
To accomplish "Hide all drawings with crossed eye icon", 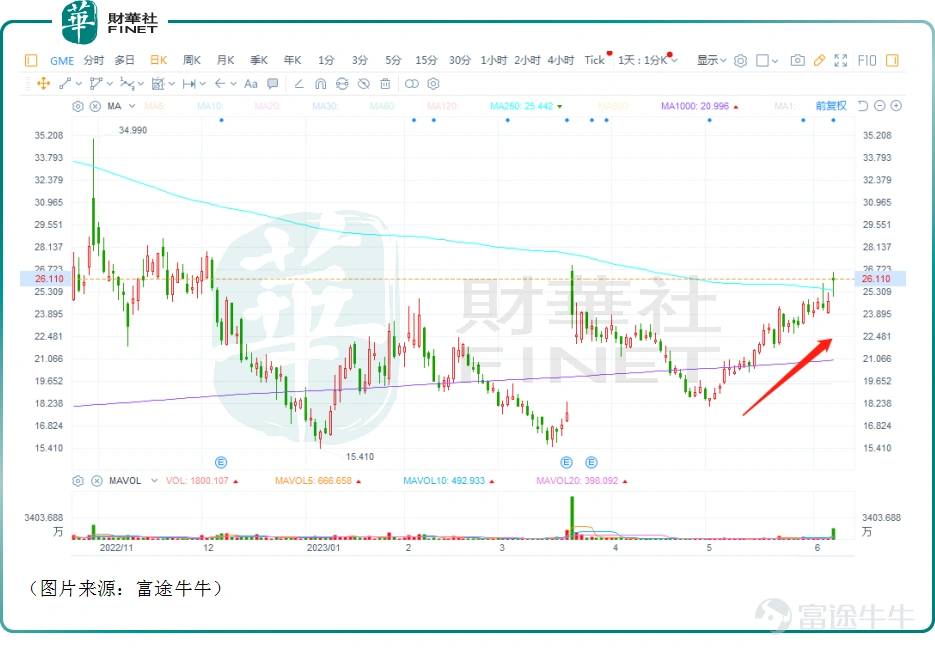I will coord(364,83).
